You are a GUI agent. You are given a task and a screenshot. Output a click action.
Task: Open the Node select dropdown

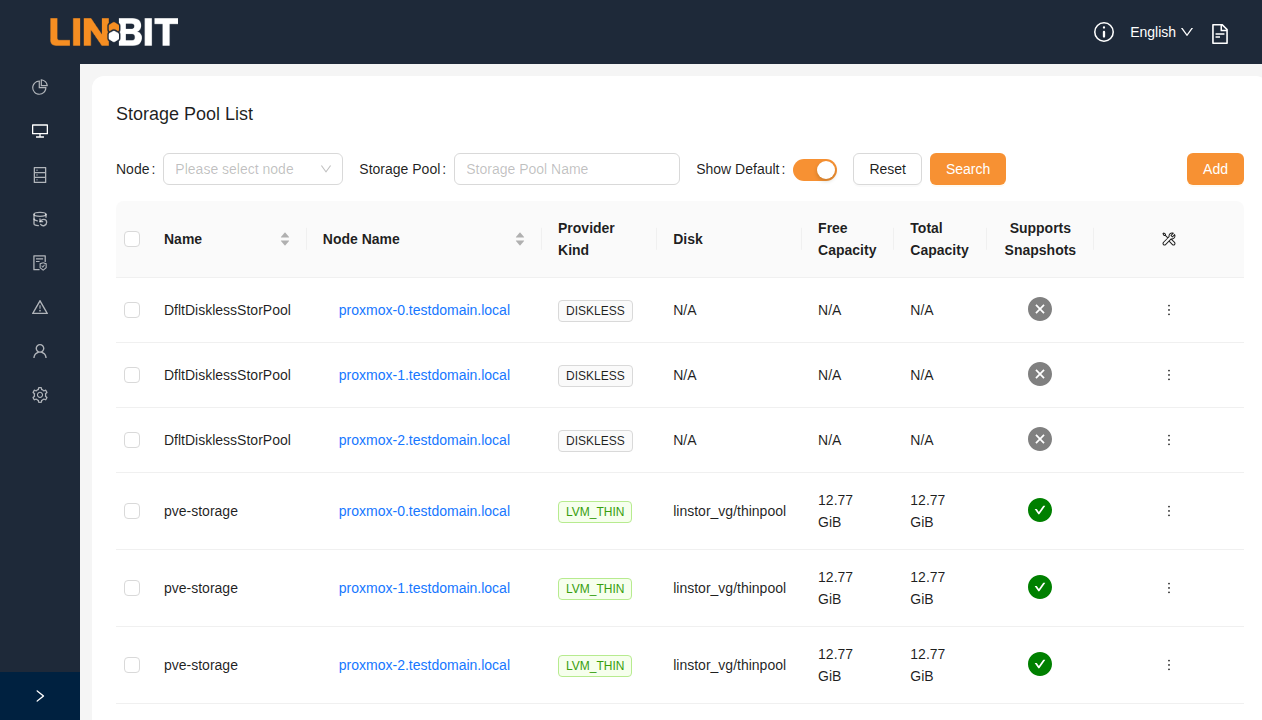pos(253,169)
